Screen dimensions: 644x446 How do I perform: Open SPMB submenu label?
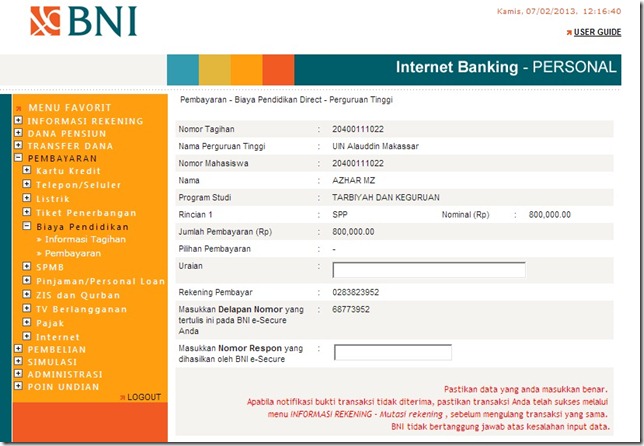pos(50,267)
